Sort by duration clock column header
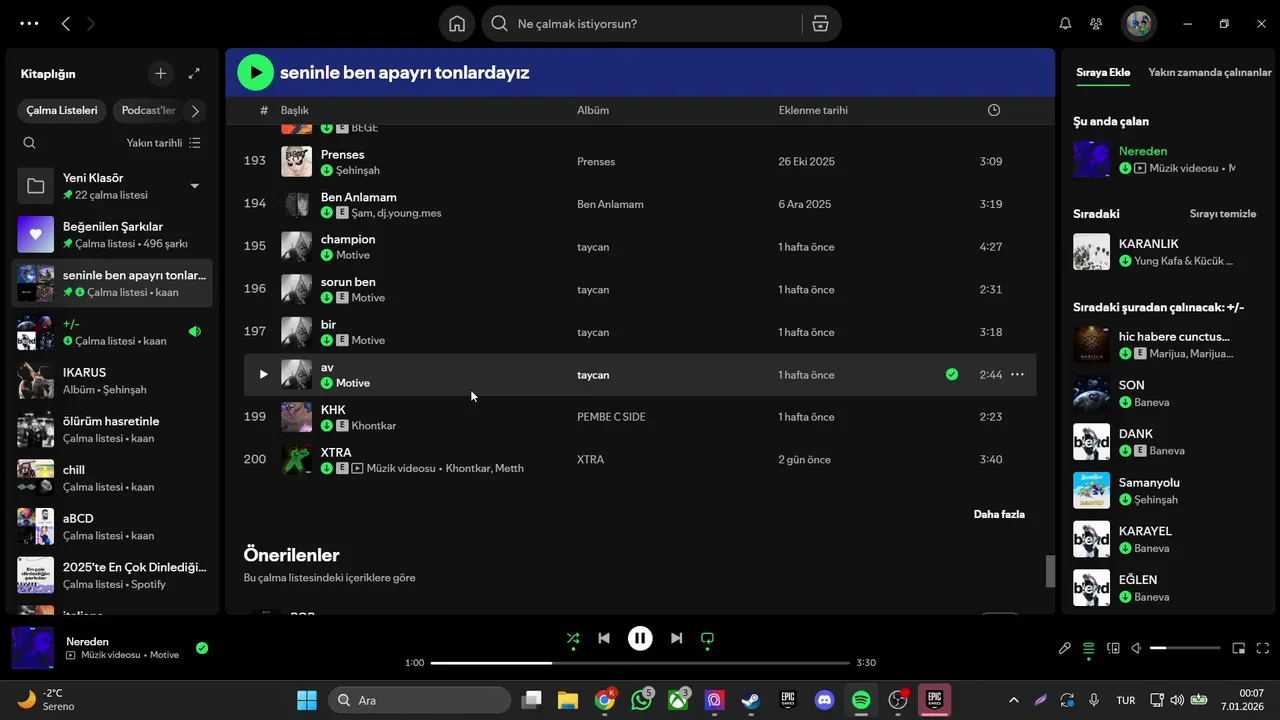The width and height of the screenshot is (1280, 720). click(993, 110)
